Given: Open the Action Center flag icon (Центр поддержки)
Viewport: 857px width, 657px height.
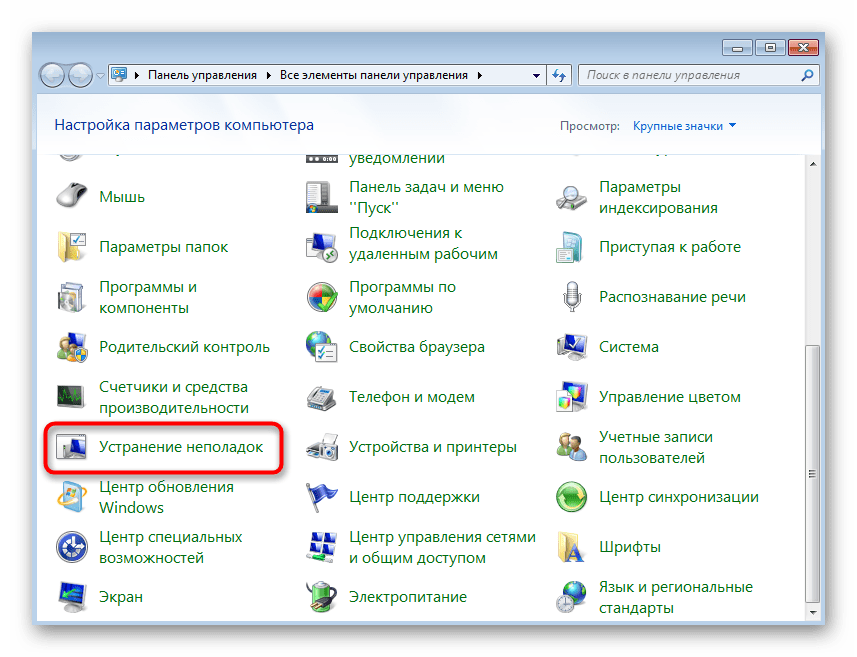Looking at the screenshot, I should pyautogui.click(x=322, y=497).
